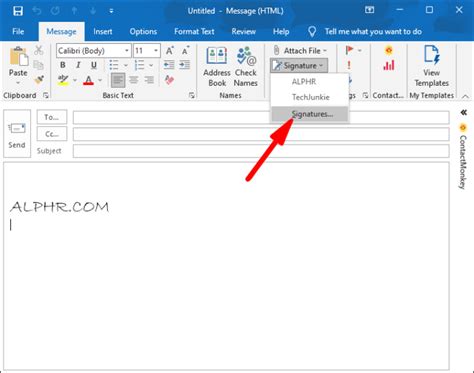The height and width of the screenshot is (373, 474).
Task: Apply red font color
Action: pos(88,80)
